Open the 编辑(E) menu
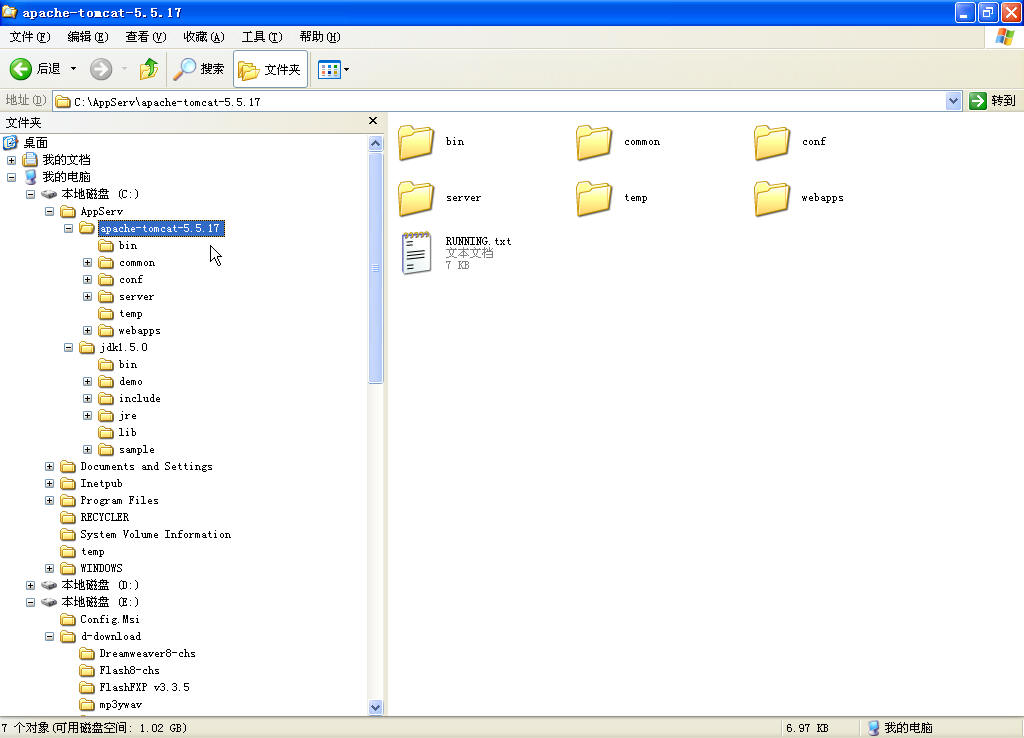This screenshot has width=1024, height=738. [88, 37]
